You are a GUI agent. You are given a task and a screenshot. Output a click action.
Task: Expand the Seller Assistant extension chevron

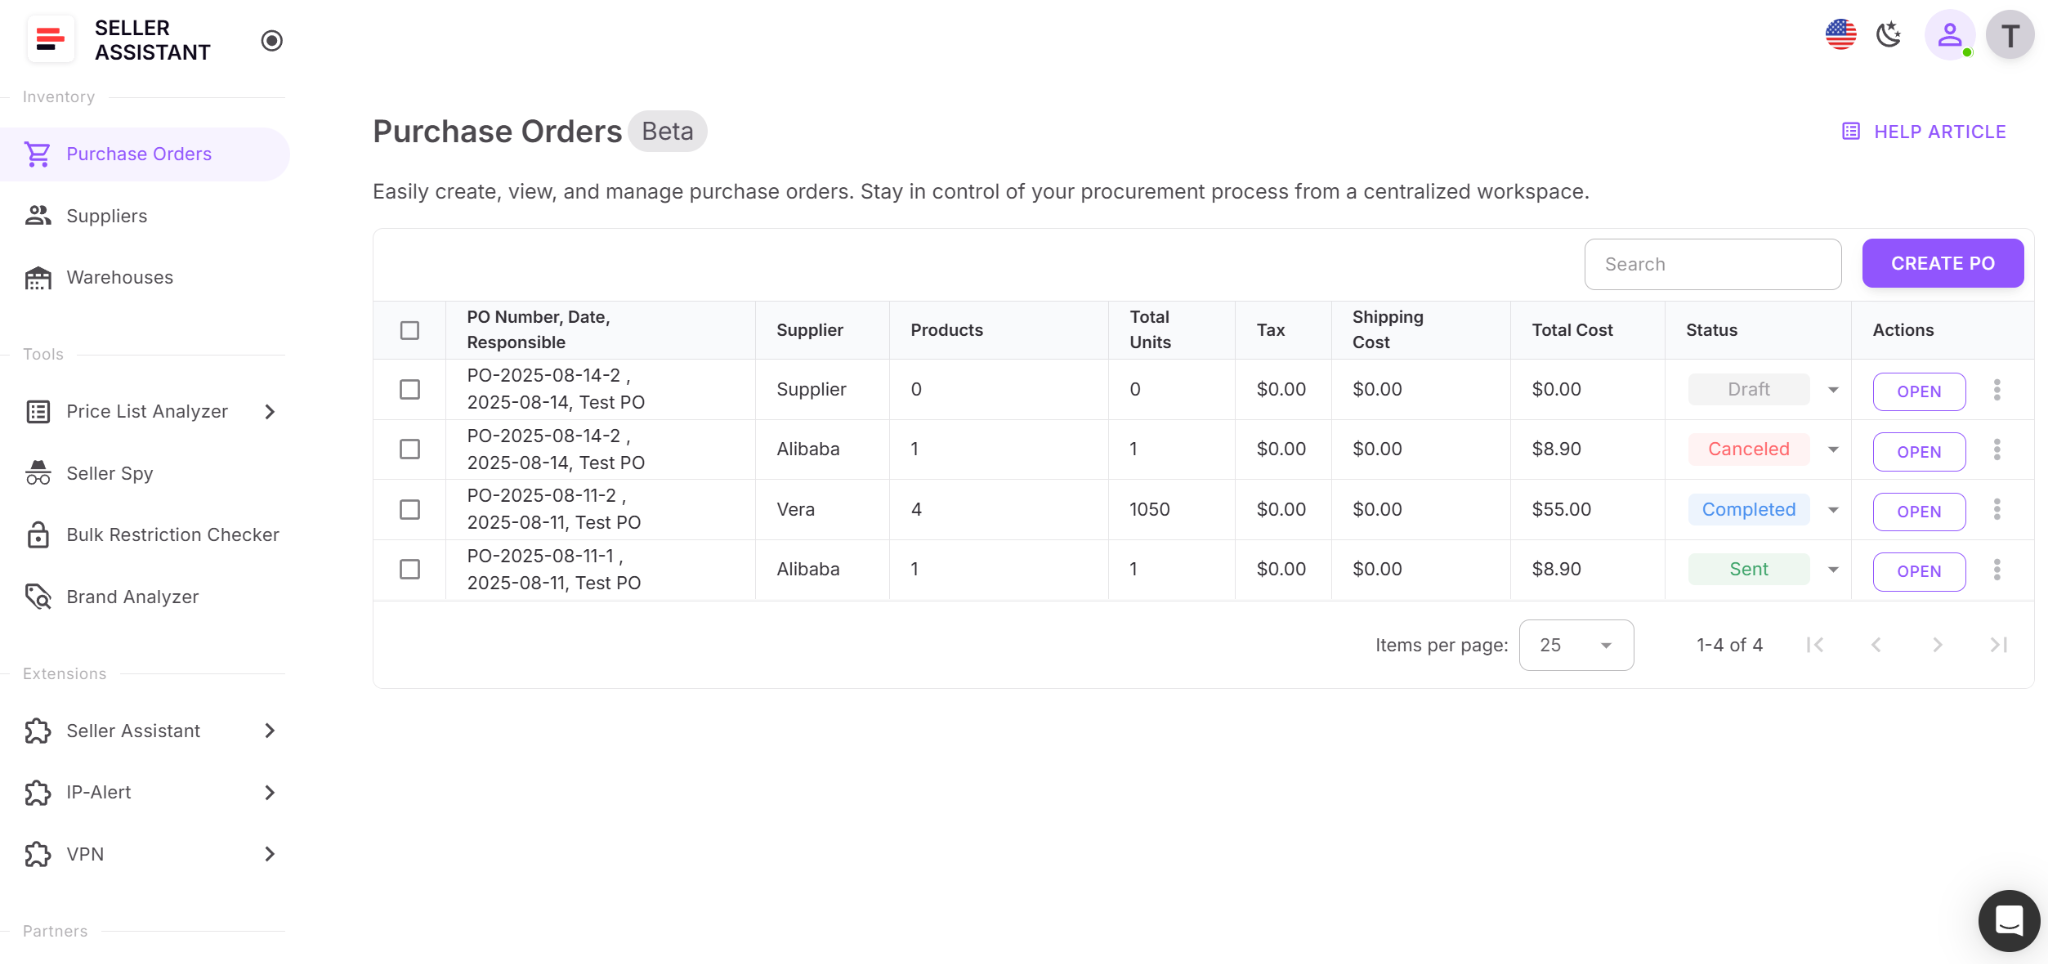pyautogui.click(x=269, y=730)
